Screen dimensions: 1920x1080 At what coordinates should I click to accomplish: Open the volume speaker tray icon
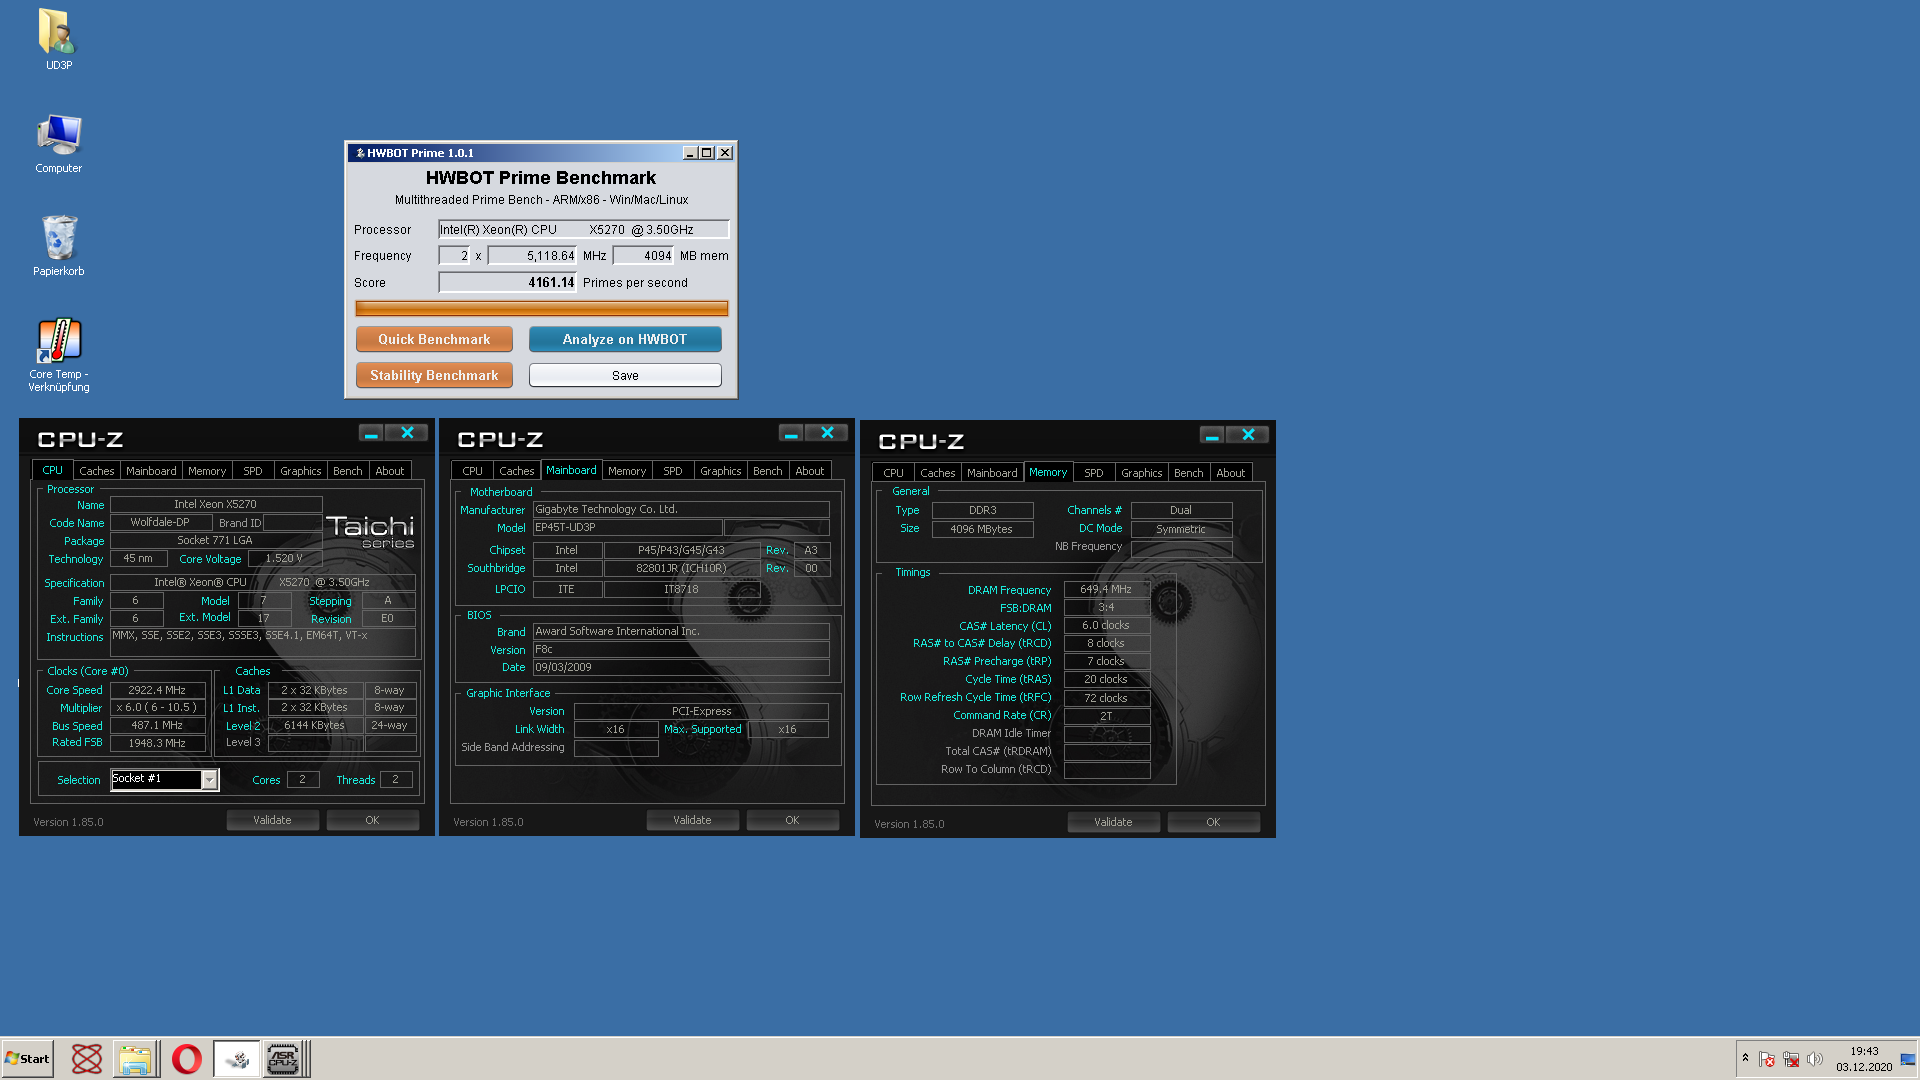[1815, 1059]
